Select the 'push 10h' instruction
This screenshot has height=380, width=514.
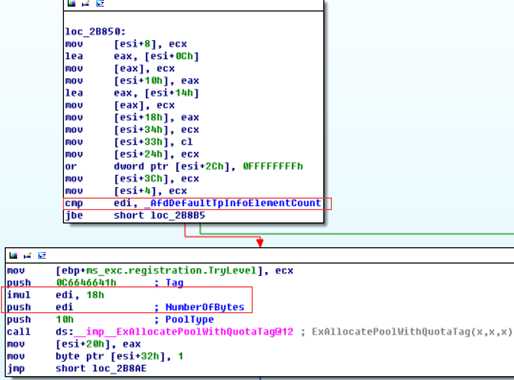point(40,319)
